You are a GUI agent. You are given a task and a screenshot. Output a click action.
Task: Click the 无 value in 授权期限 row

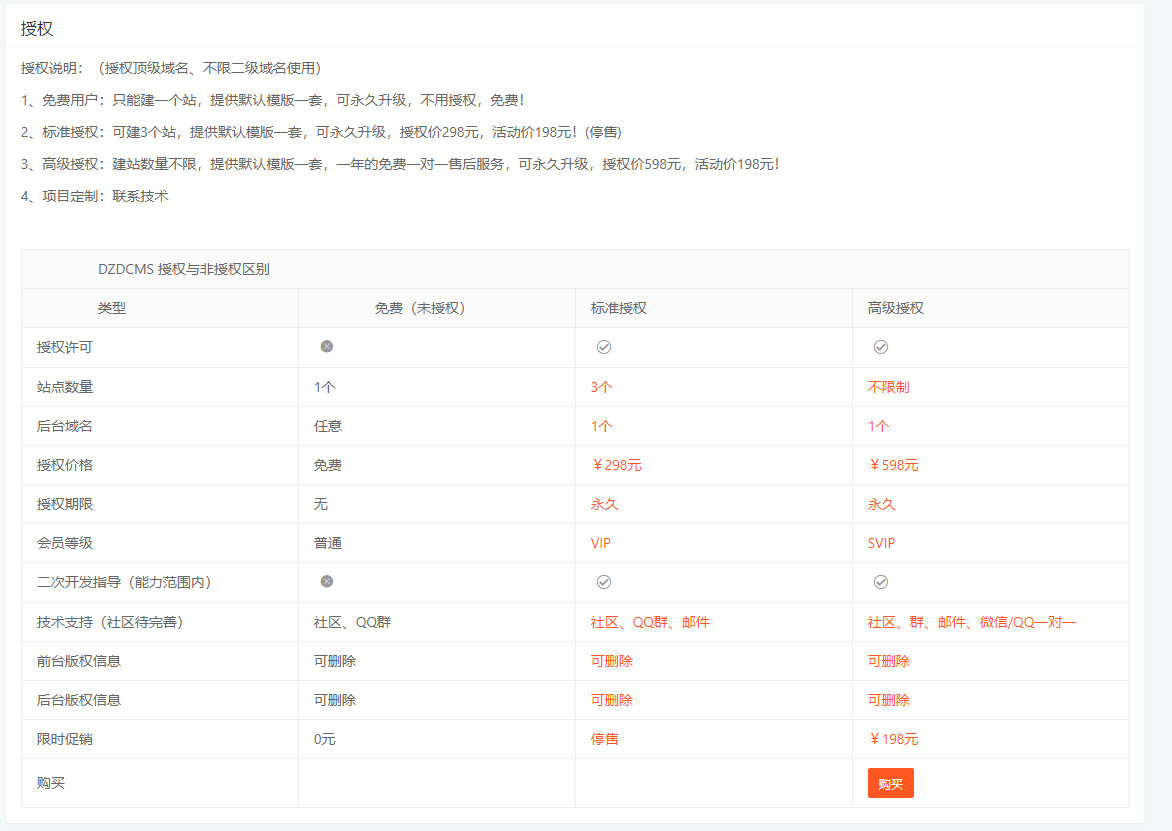pyautogui.click(x=321, y=504)
